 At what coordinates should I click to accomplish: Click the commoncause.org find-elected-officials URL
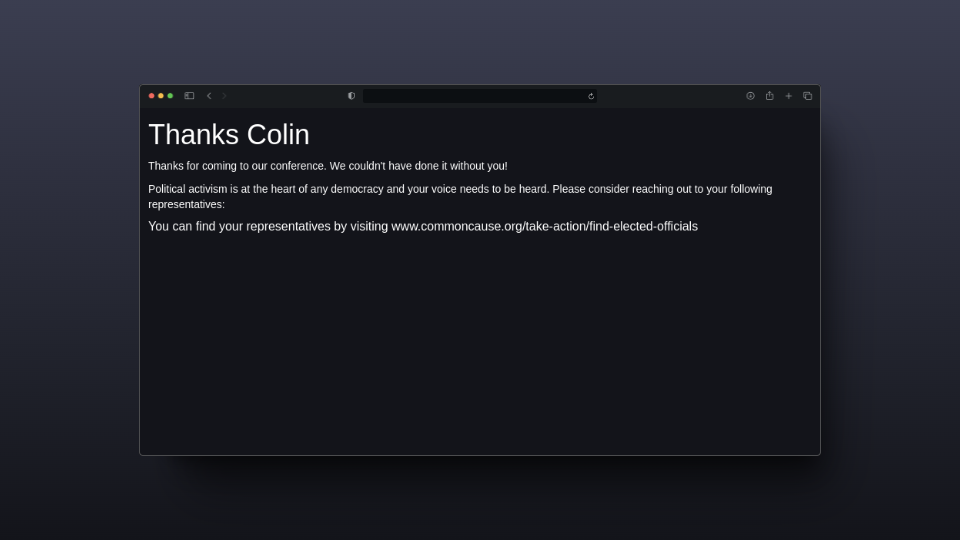(544, 227)
